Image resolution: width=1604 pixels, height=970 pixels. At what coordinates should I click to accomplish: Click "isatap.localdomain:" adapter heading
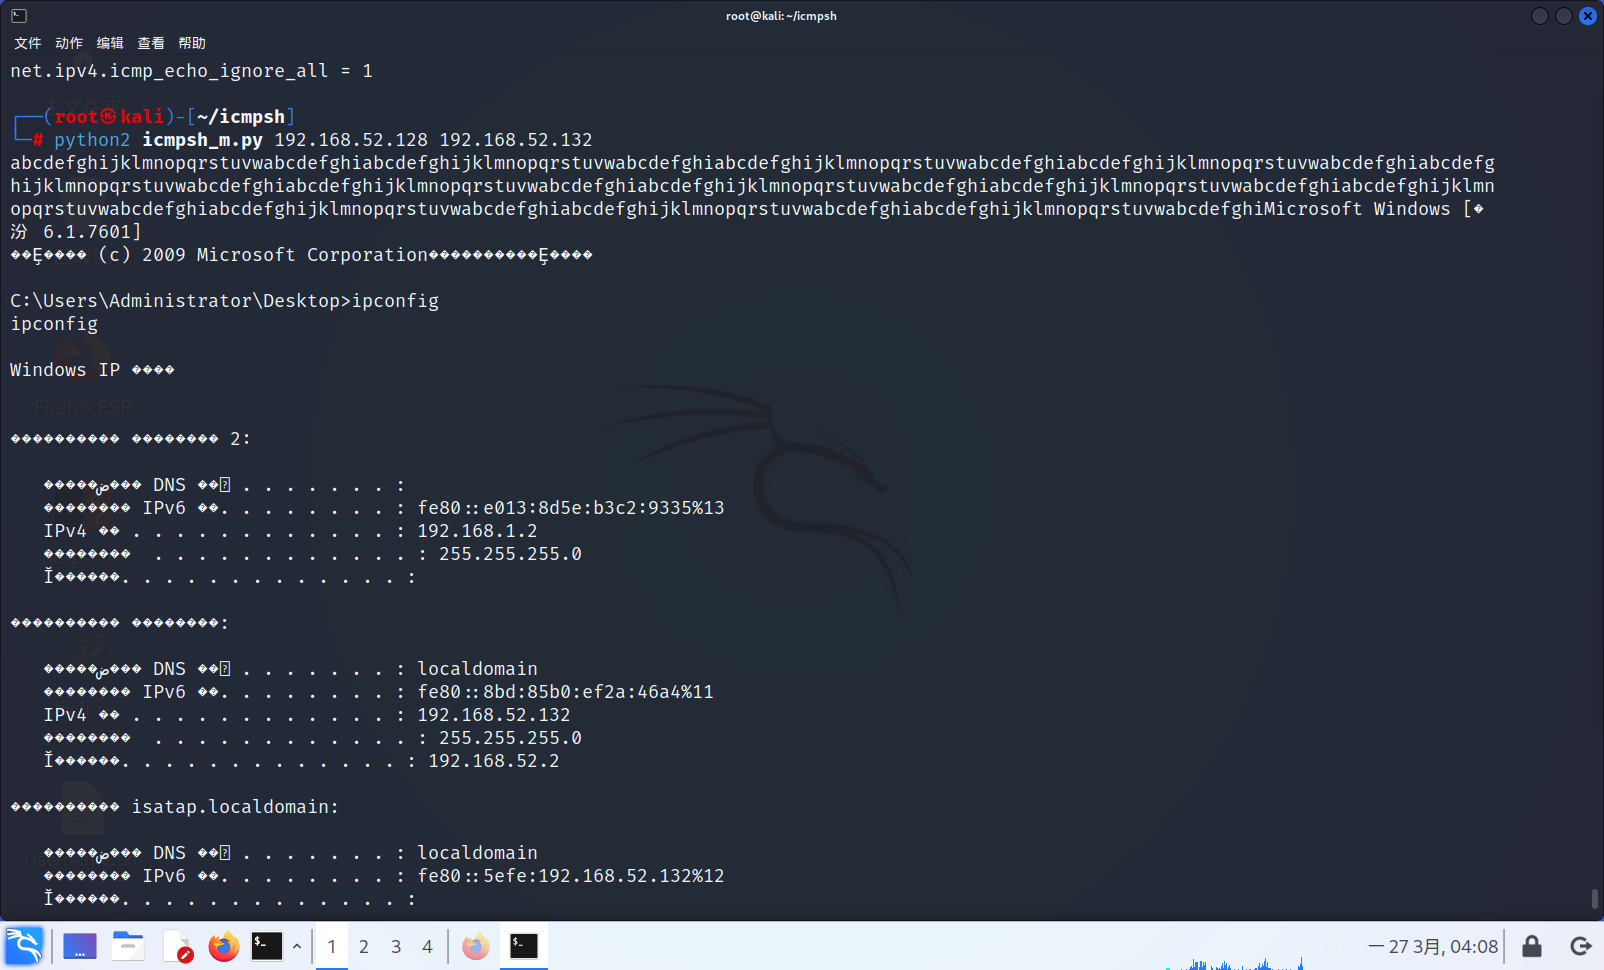[x=236, y=807]
